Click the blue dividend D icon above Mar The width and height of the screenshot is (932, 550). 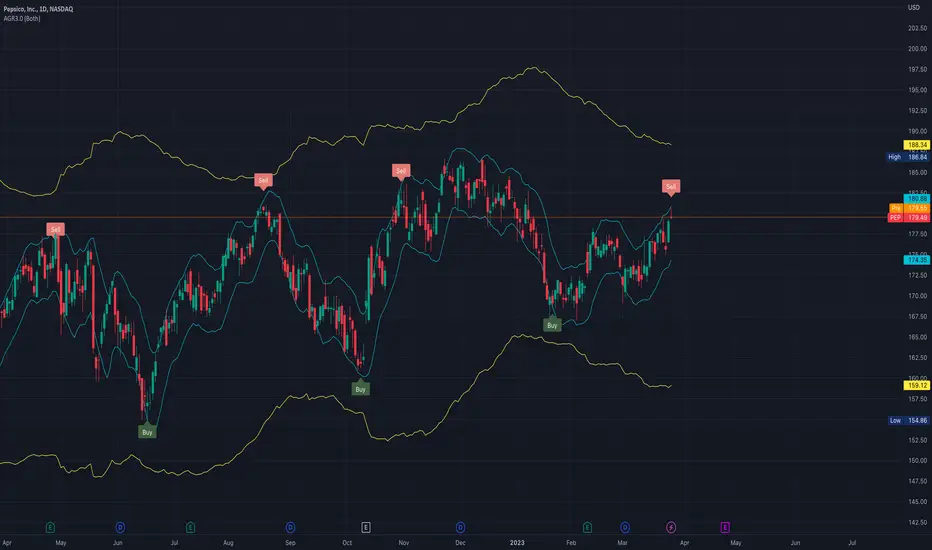pyautogui.click(x=625, y=527)
